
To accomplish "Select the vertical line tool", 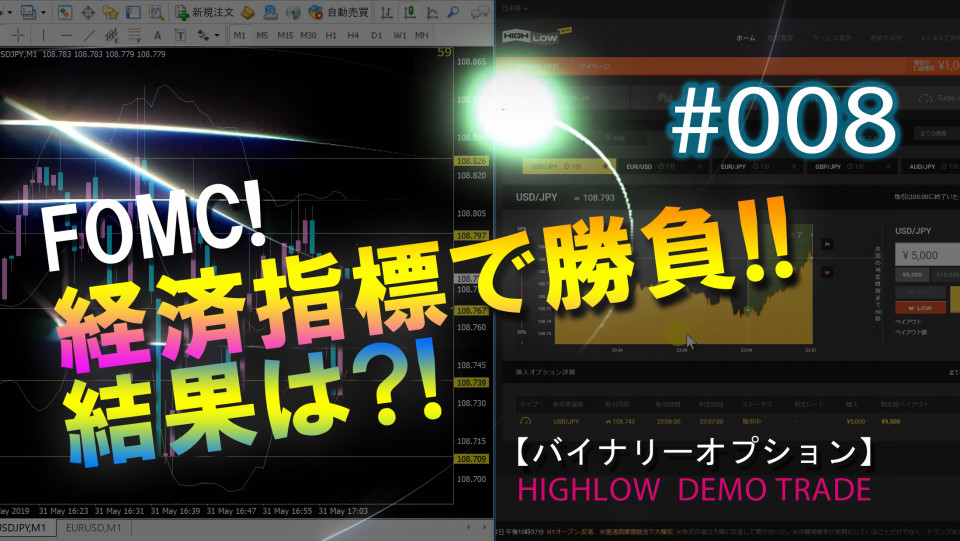I will (x=43, y=35).
